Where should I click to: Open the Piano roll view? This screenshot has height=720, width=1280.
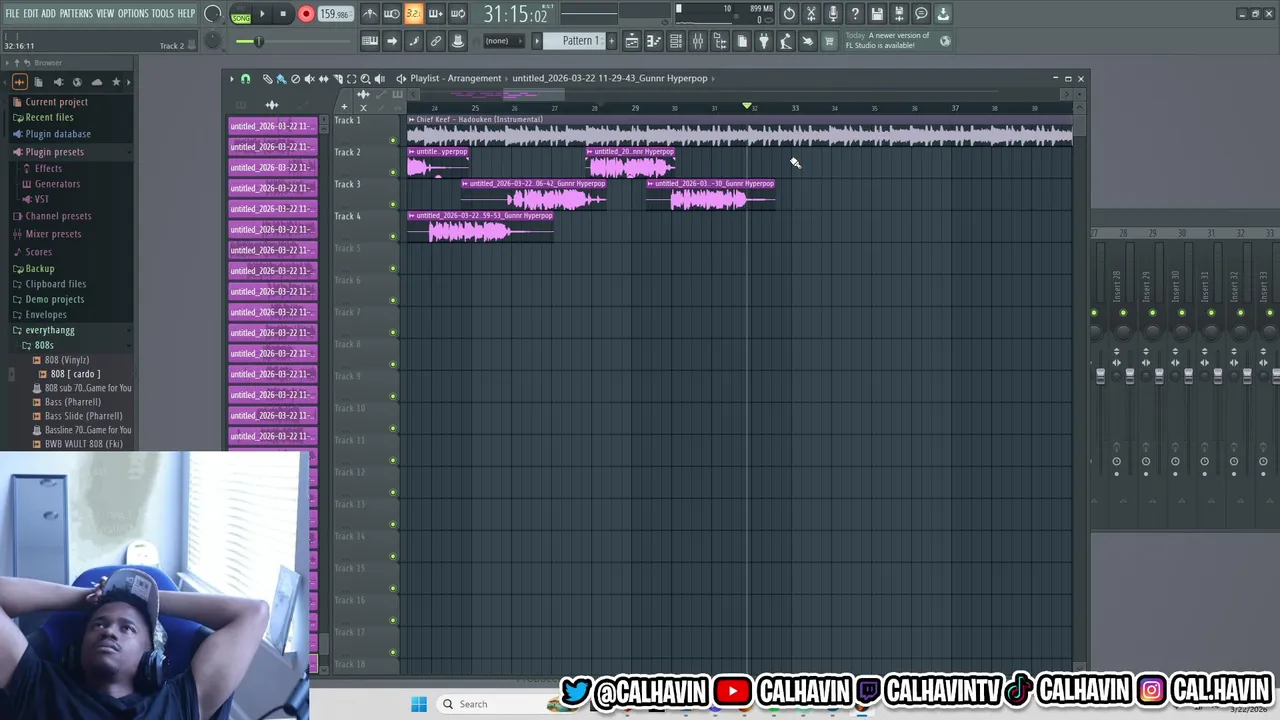tap(653, 41)
